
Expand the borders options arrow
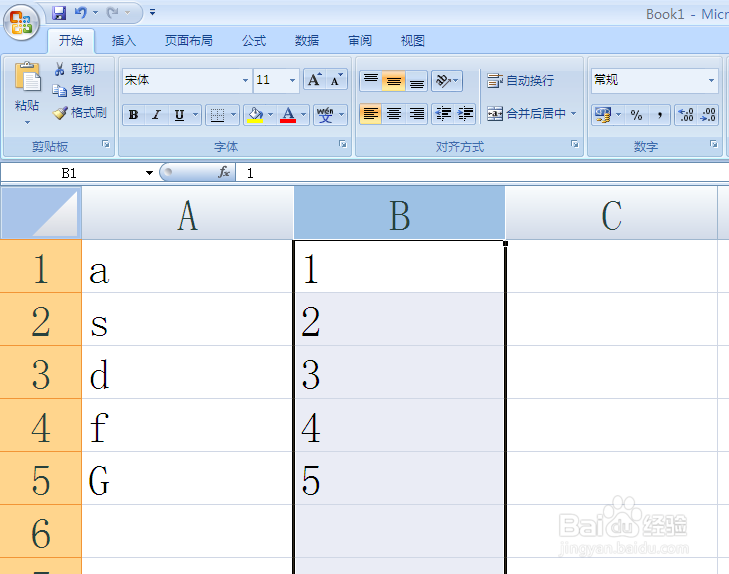tap(233, 115)
